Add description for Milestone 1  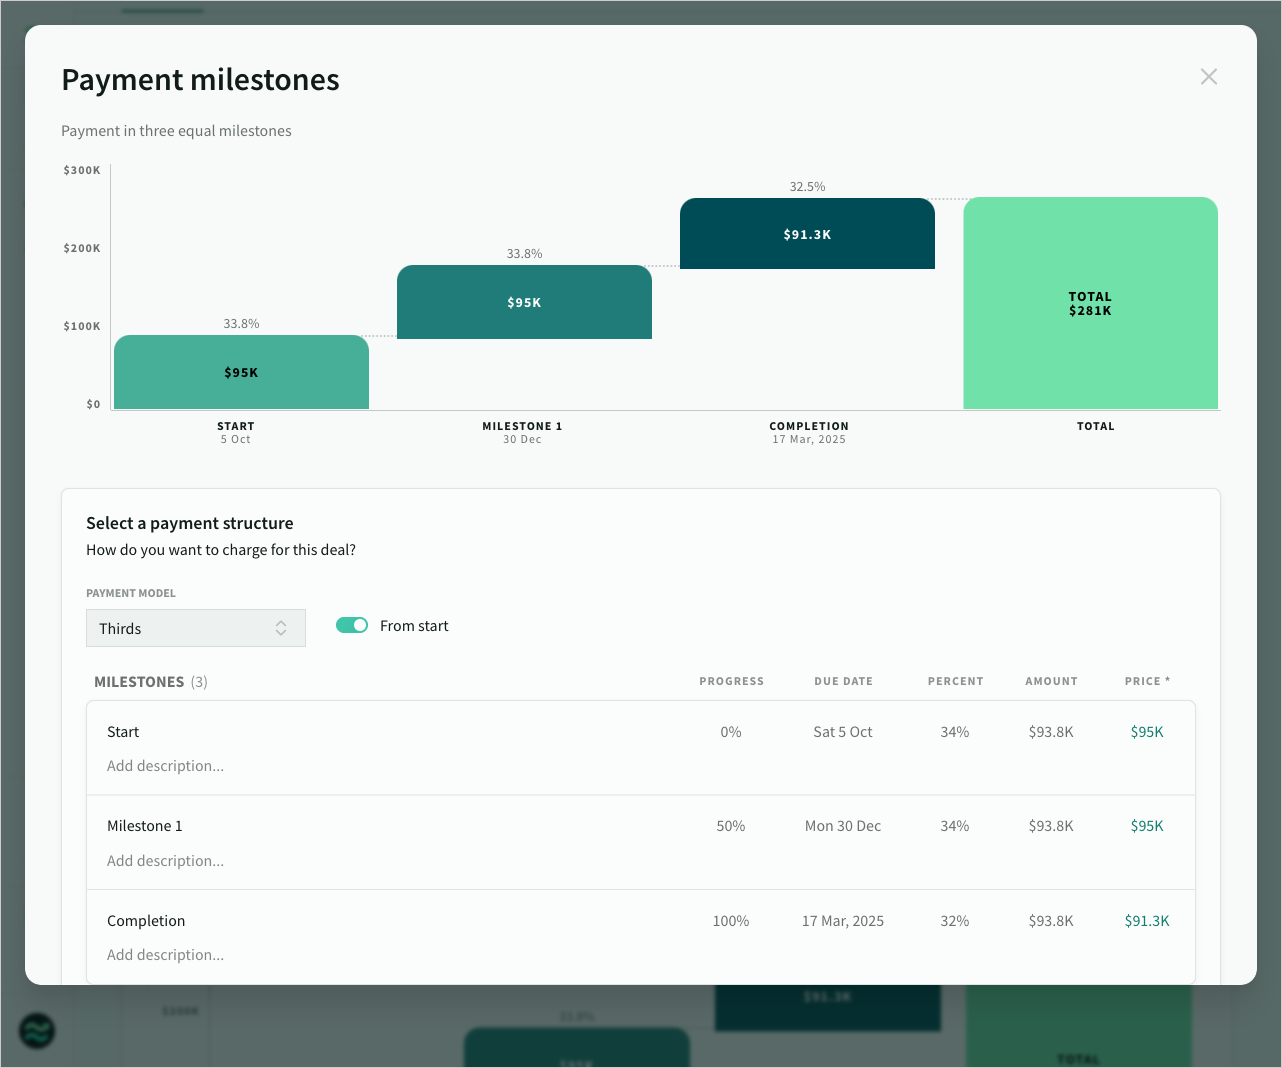coord(166,861)
